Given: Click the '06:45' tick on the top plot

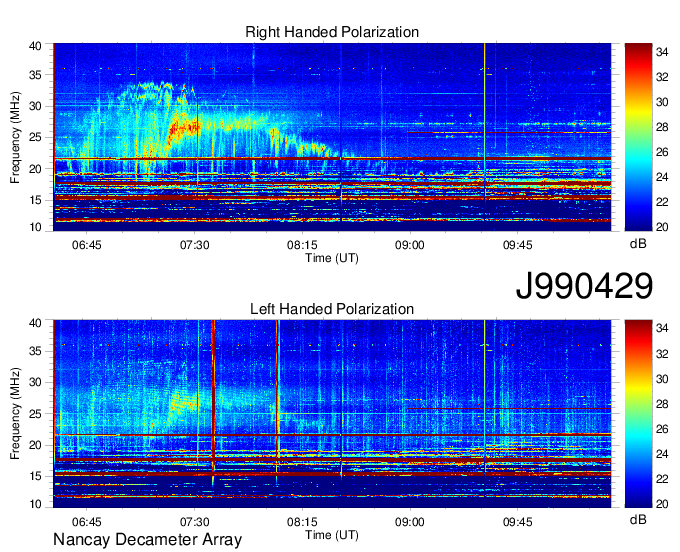Looking at the screenshot, I should pos(86,245).
